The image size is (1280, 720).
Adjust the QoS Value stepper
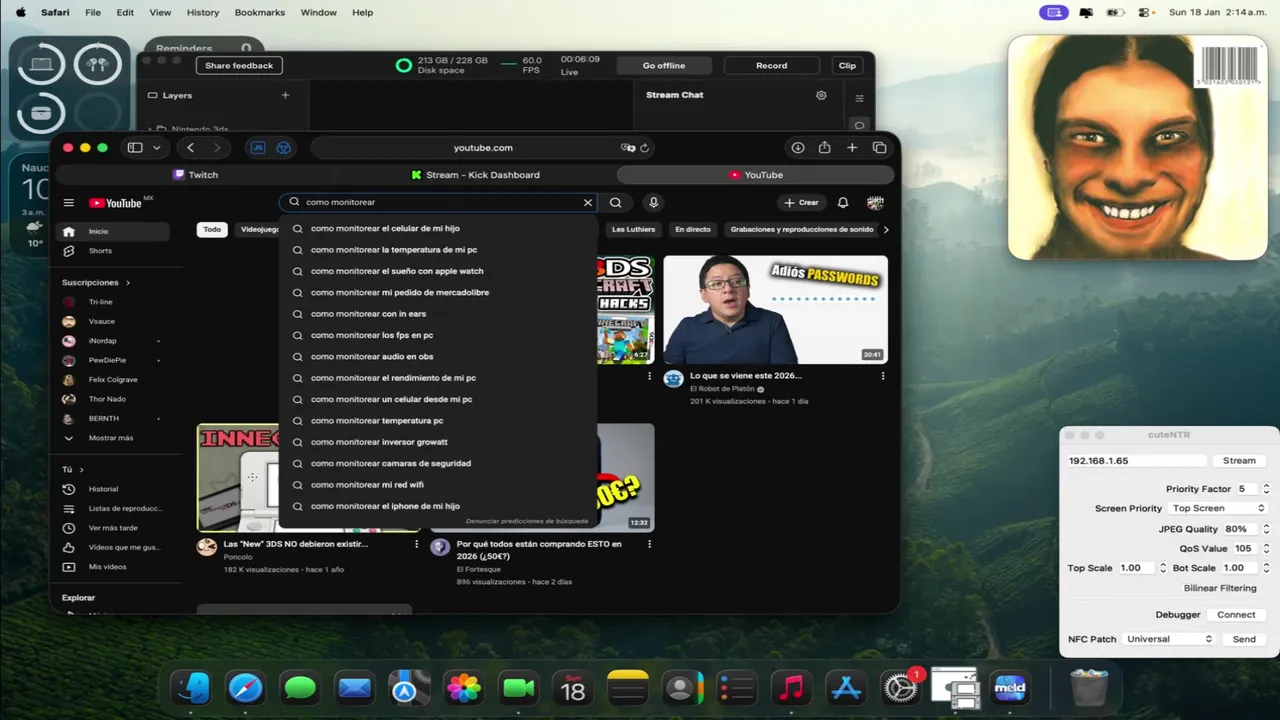(x=1266, y=548)
